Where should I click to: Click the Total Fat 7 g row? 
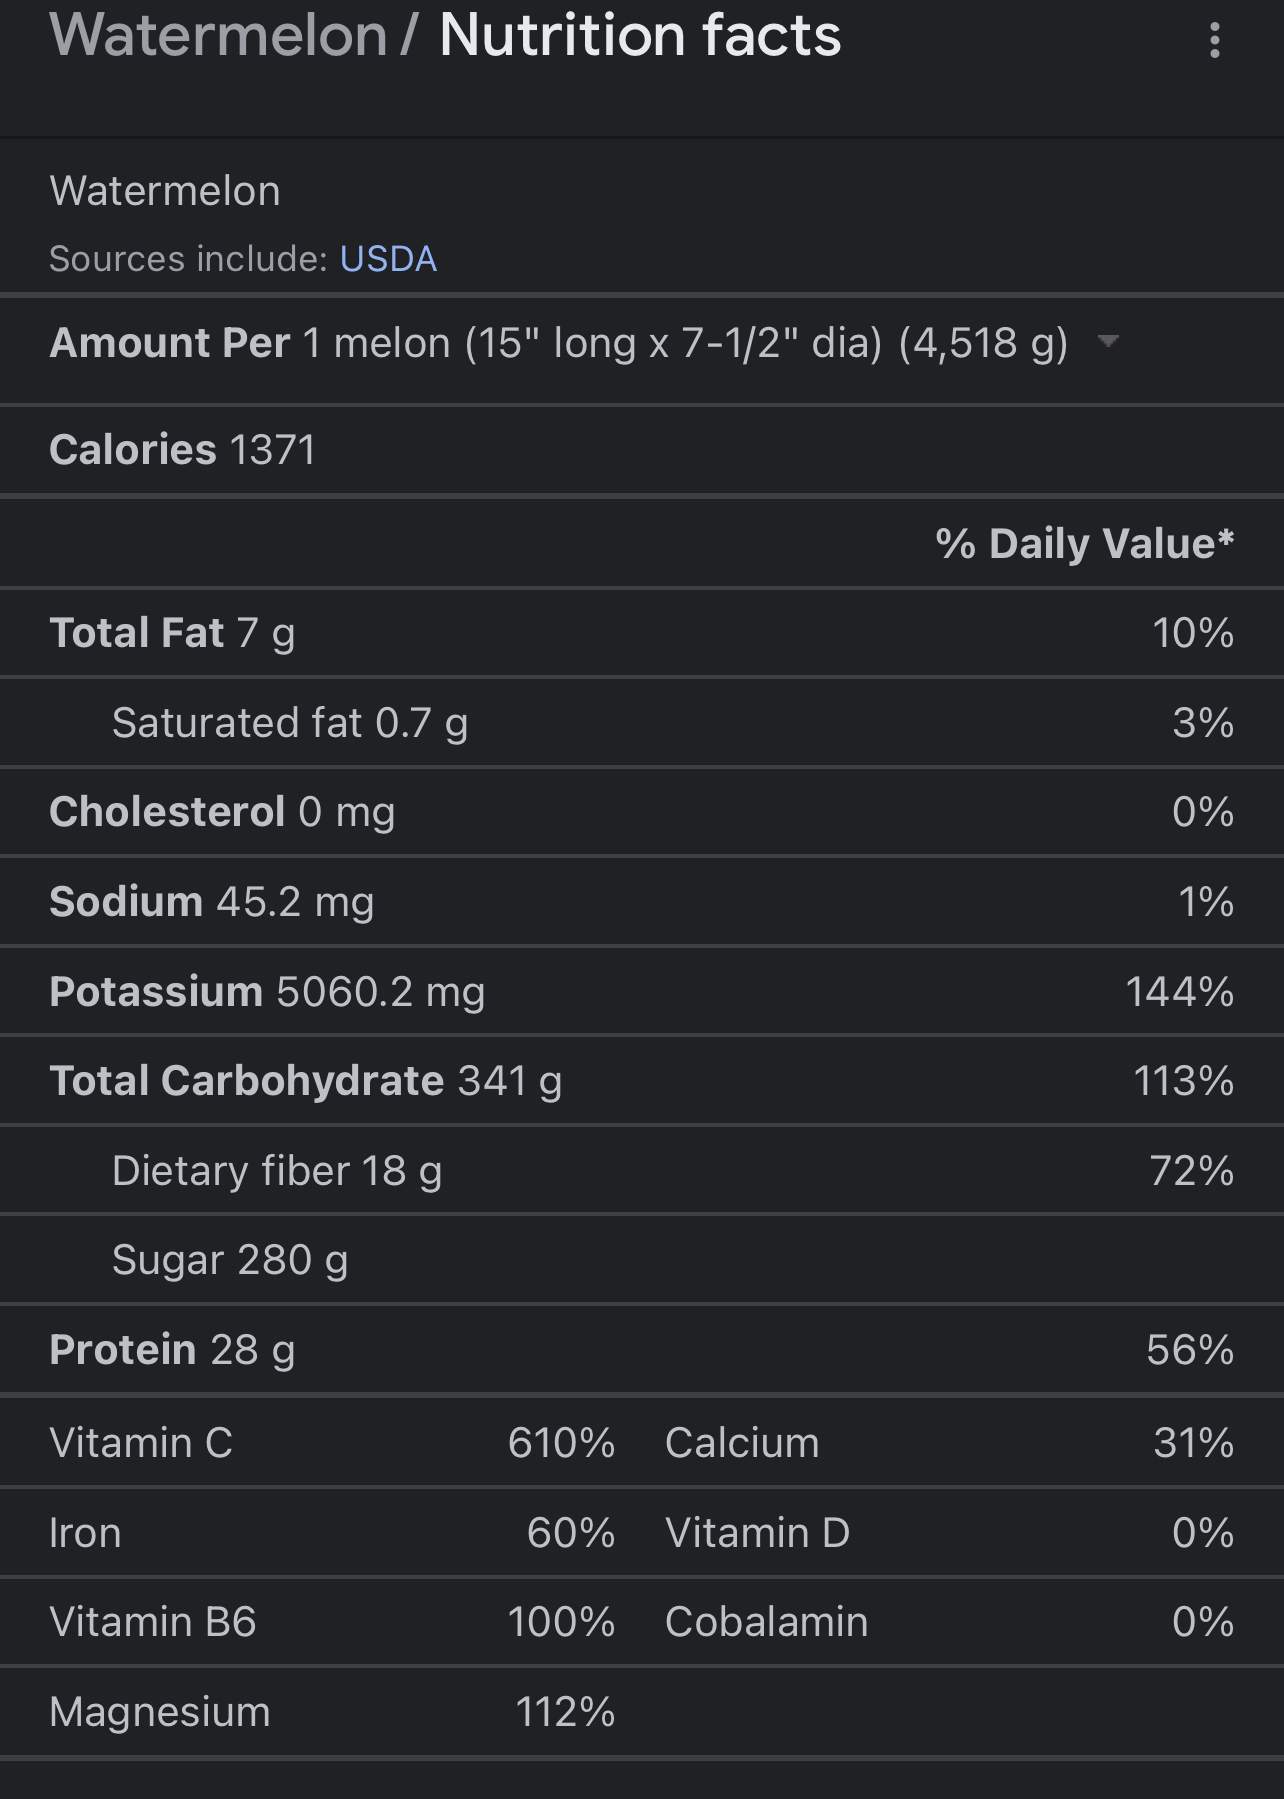coord(642,633)
